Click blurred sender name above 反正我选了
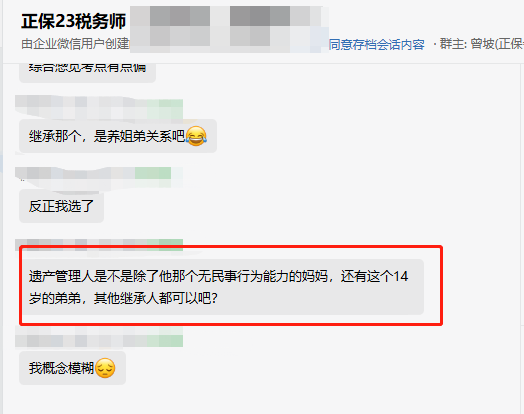This screenshot has width=524, height=414. coord(99,178)
